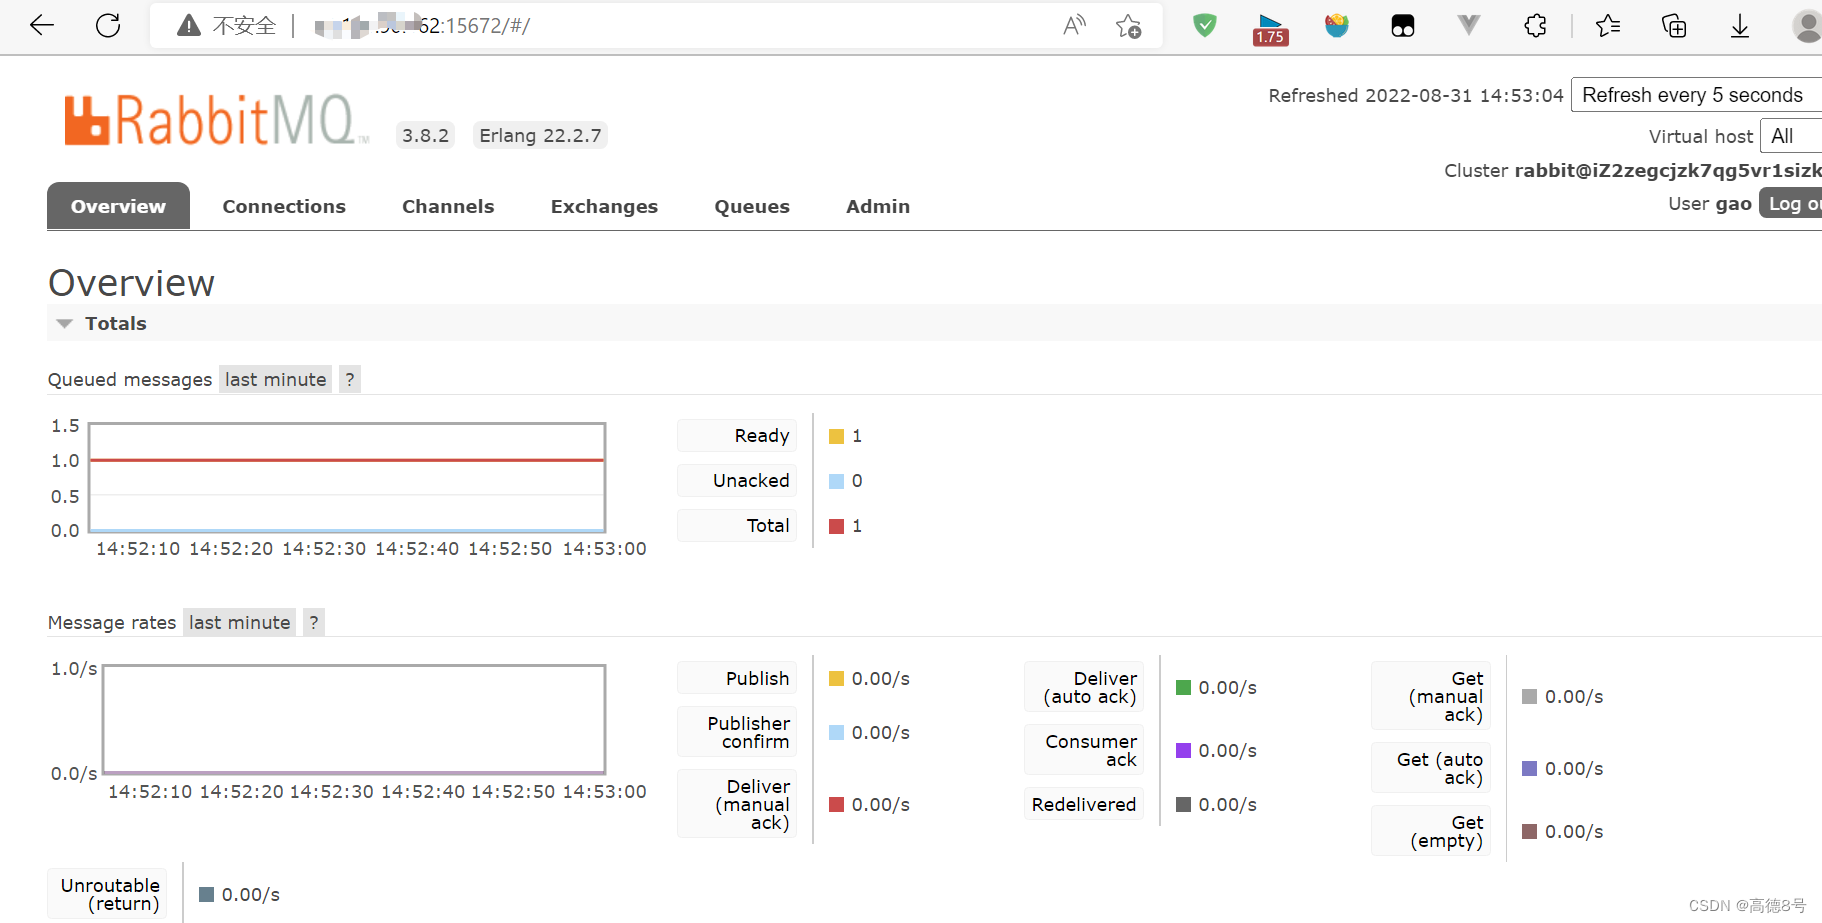Open the black mask extension icon
The image size is (1822, 923).
click(x=1403, y=26)
